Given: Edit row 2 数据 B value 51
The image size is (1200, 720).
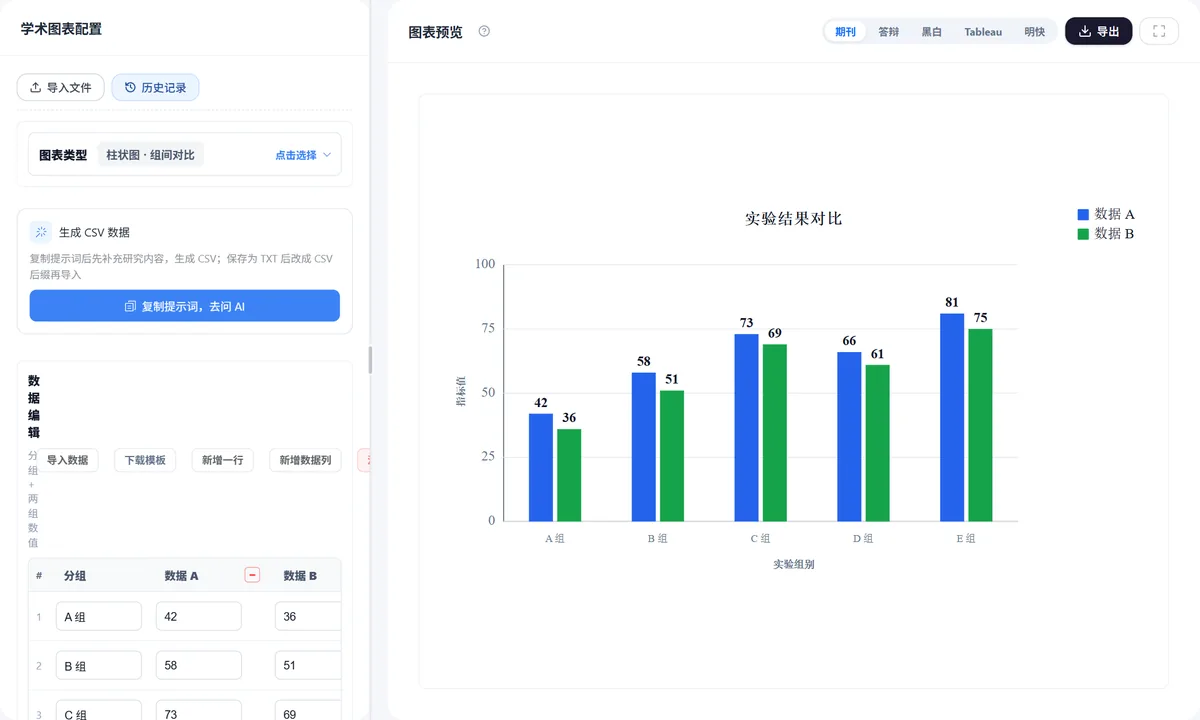Looking at the screenshot, I should (308, 665).
